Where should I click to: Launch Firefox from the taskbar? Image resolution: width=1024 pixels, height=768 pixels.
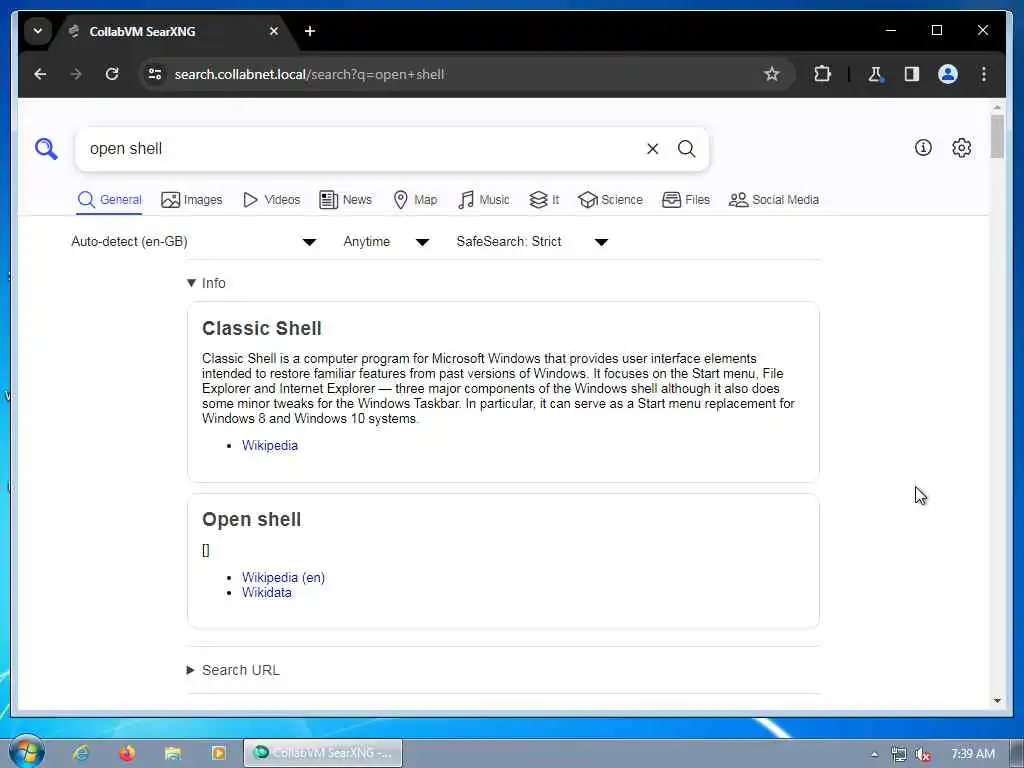[127, 753]
